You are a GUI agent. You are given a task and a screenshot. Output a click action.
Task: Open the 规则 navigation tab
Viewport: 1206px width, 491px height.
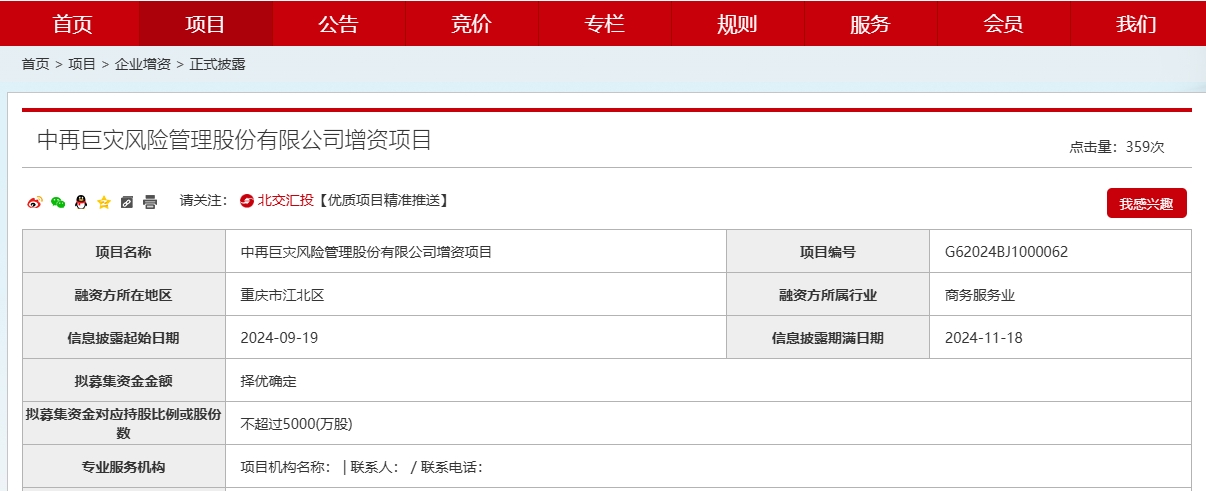click(x=737, y=24)
